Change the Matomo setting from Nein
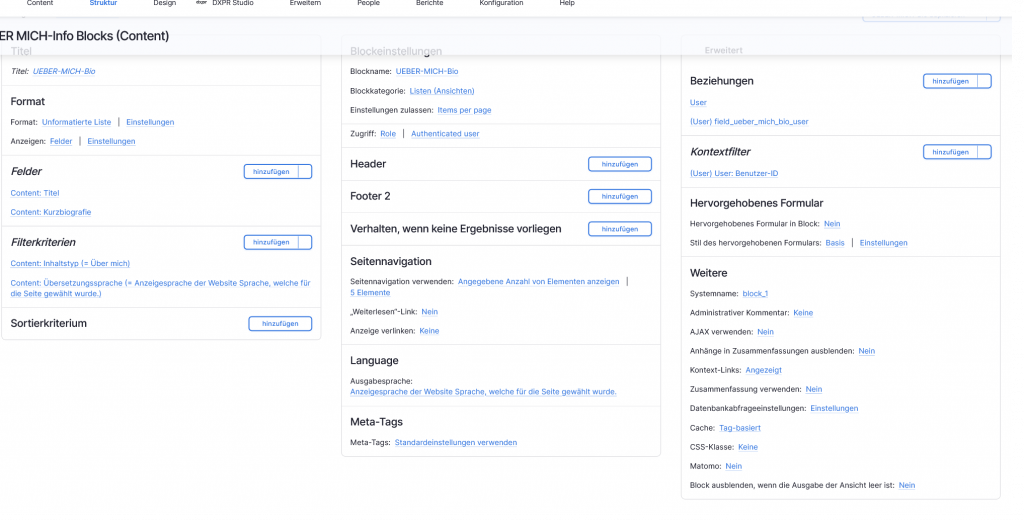The width and height of the screenshot is (1024, 520). (x=733, y=466)
